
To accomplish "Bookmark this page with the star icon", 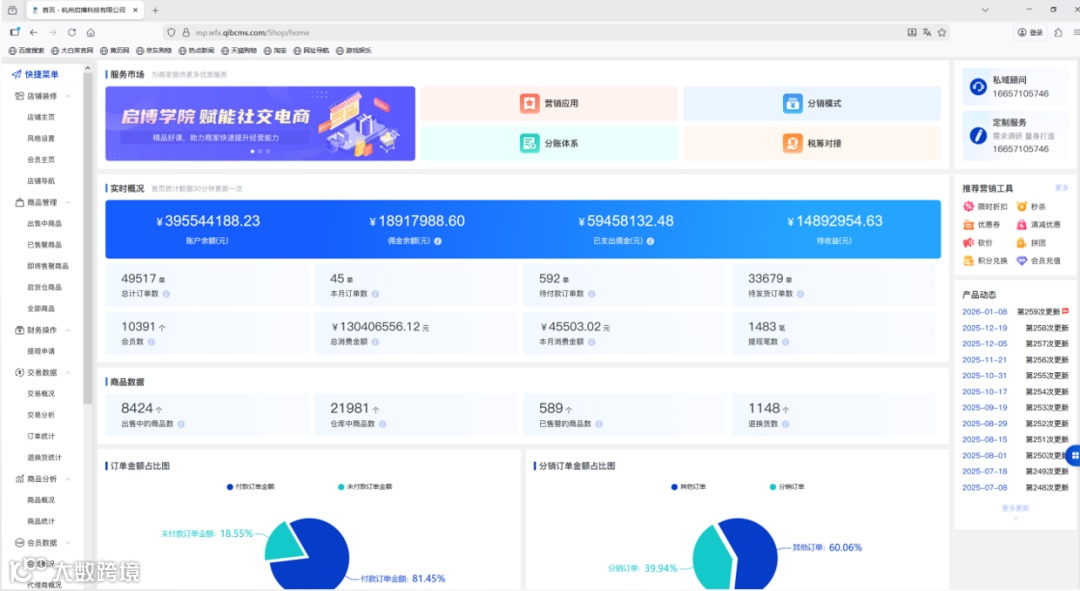I will [942, 32].
